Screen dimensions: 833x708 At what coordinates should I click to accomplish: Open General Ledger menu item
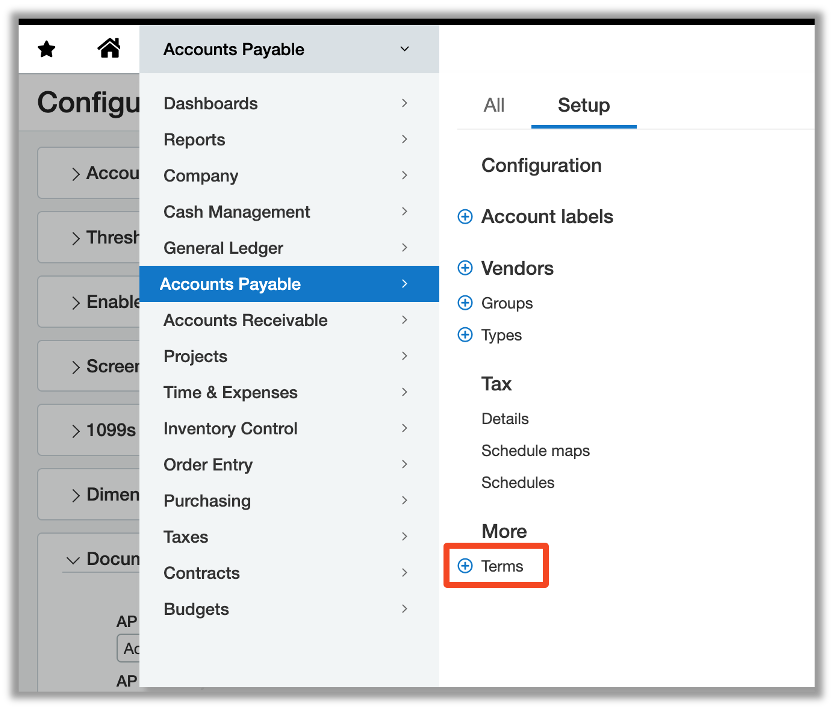click(223, 248)
